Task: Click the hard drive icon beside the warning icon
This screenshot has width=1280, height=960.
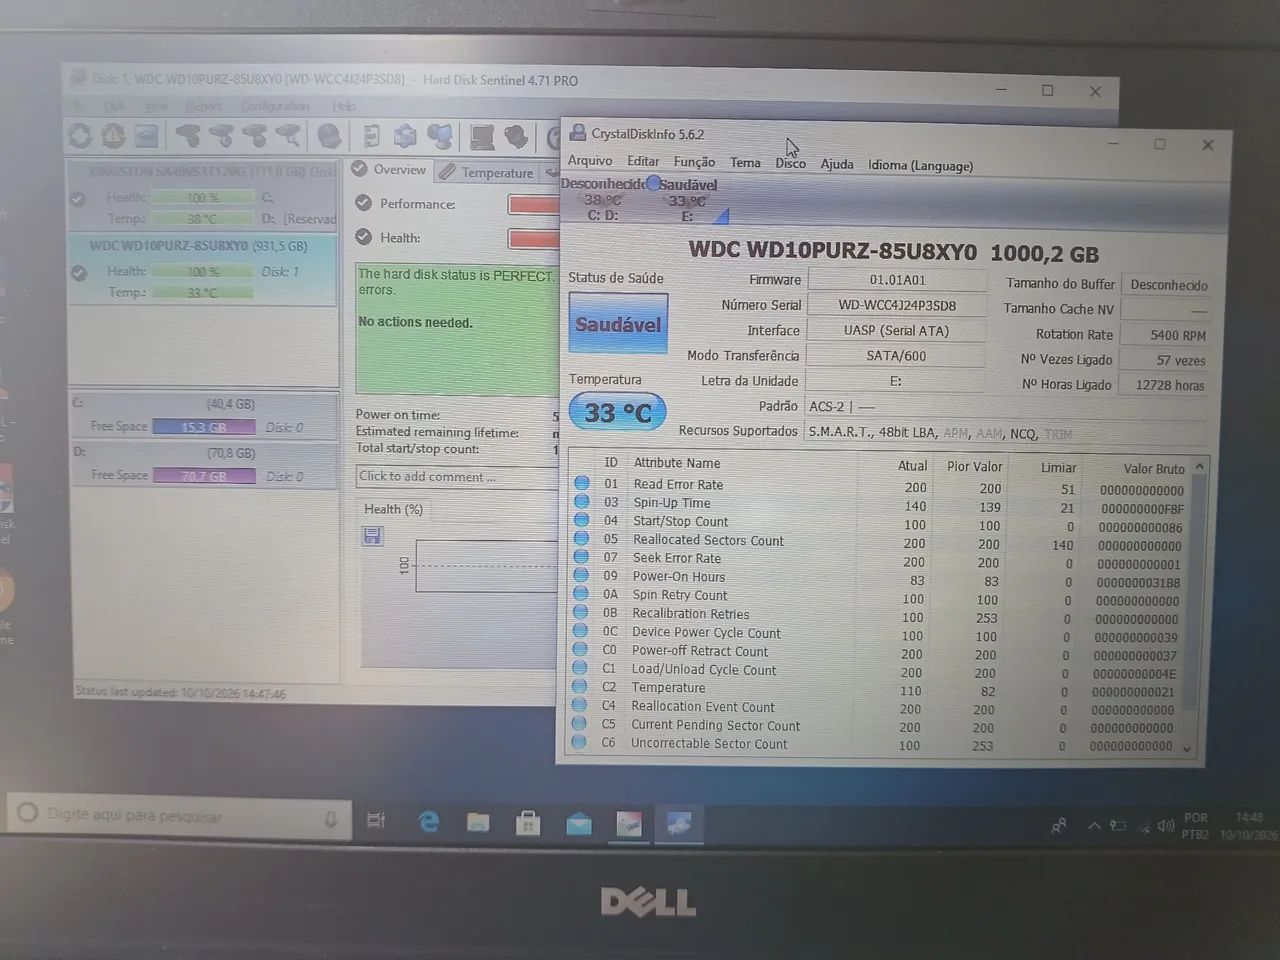Action: [147, 135]
